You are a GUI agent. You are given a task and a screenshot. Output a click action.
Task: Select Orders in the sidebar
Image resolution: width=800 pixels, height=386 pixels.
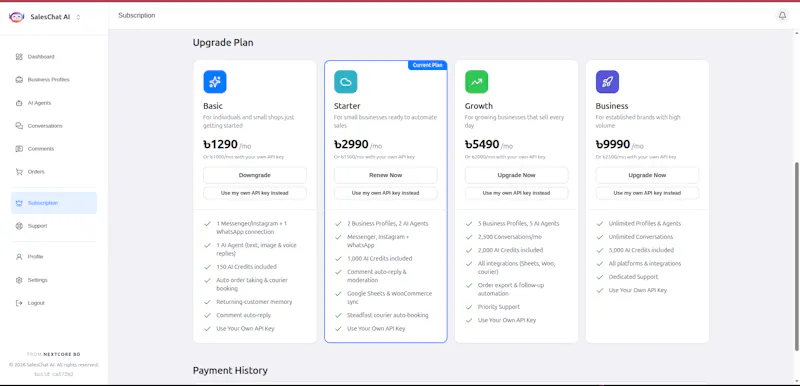pyautogui.click(x=54, y=172)
